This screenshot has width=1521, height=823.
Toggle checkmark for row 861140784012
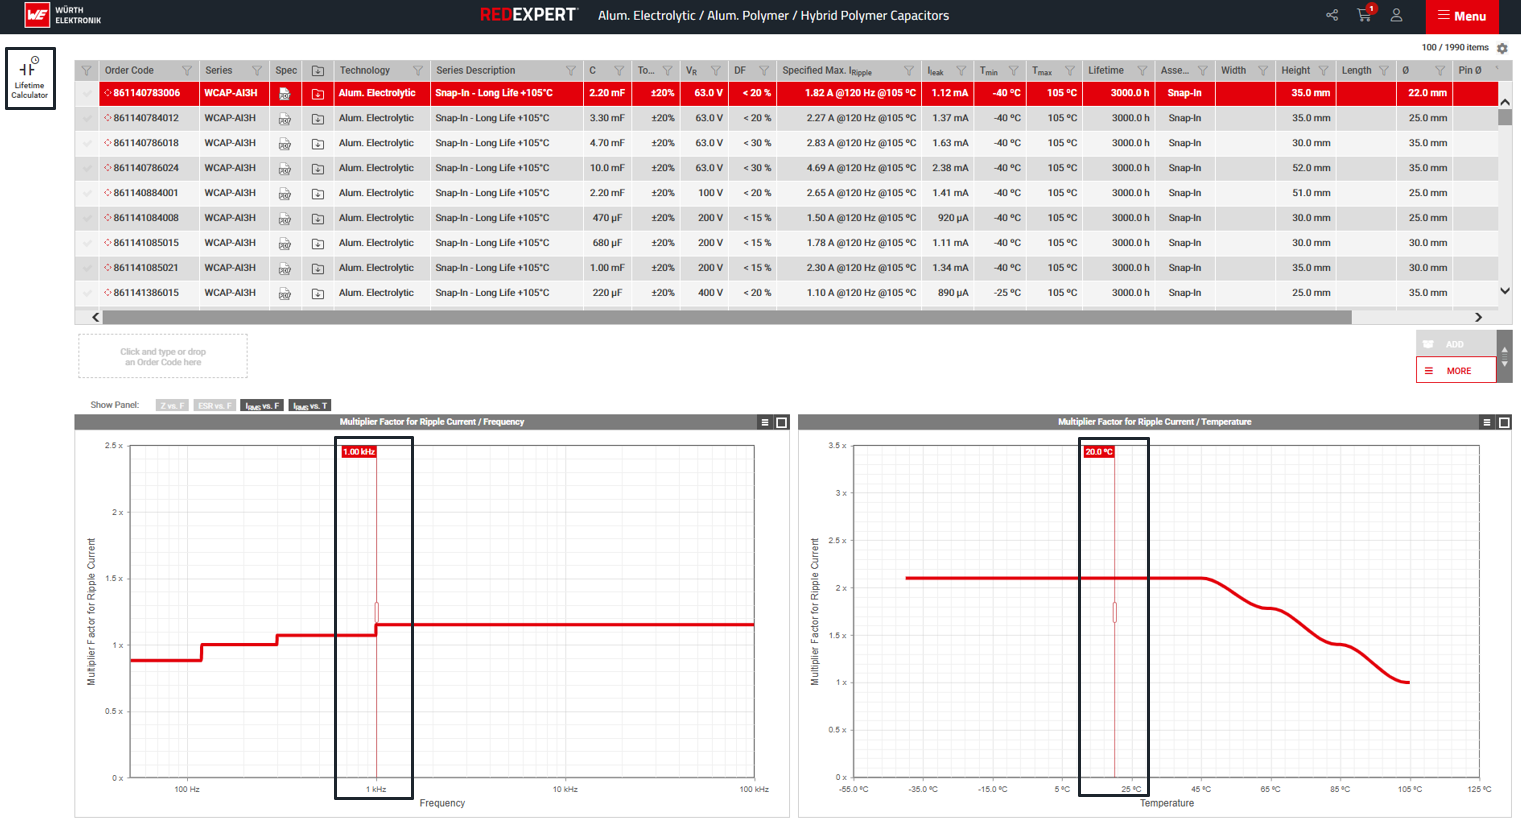87,118
